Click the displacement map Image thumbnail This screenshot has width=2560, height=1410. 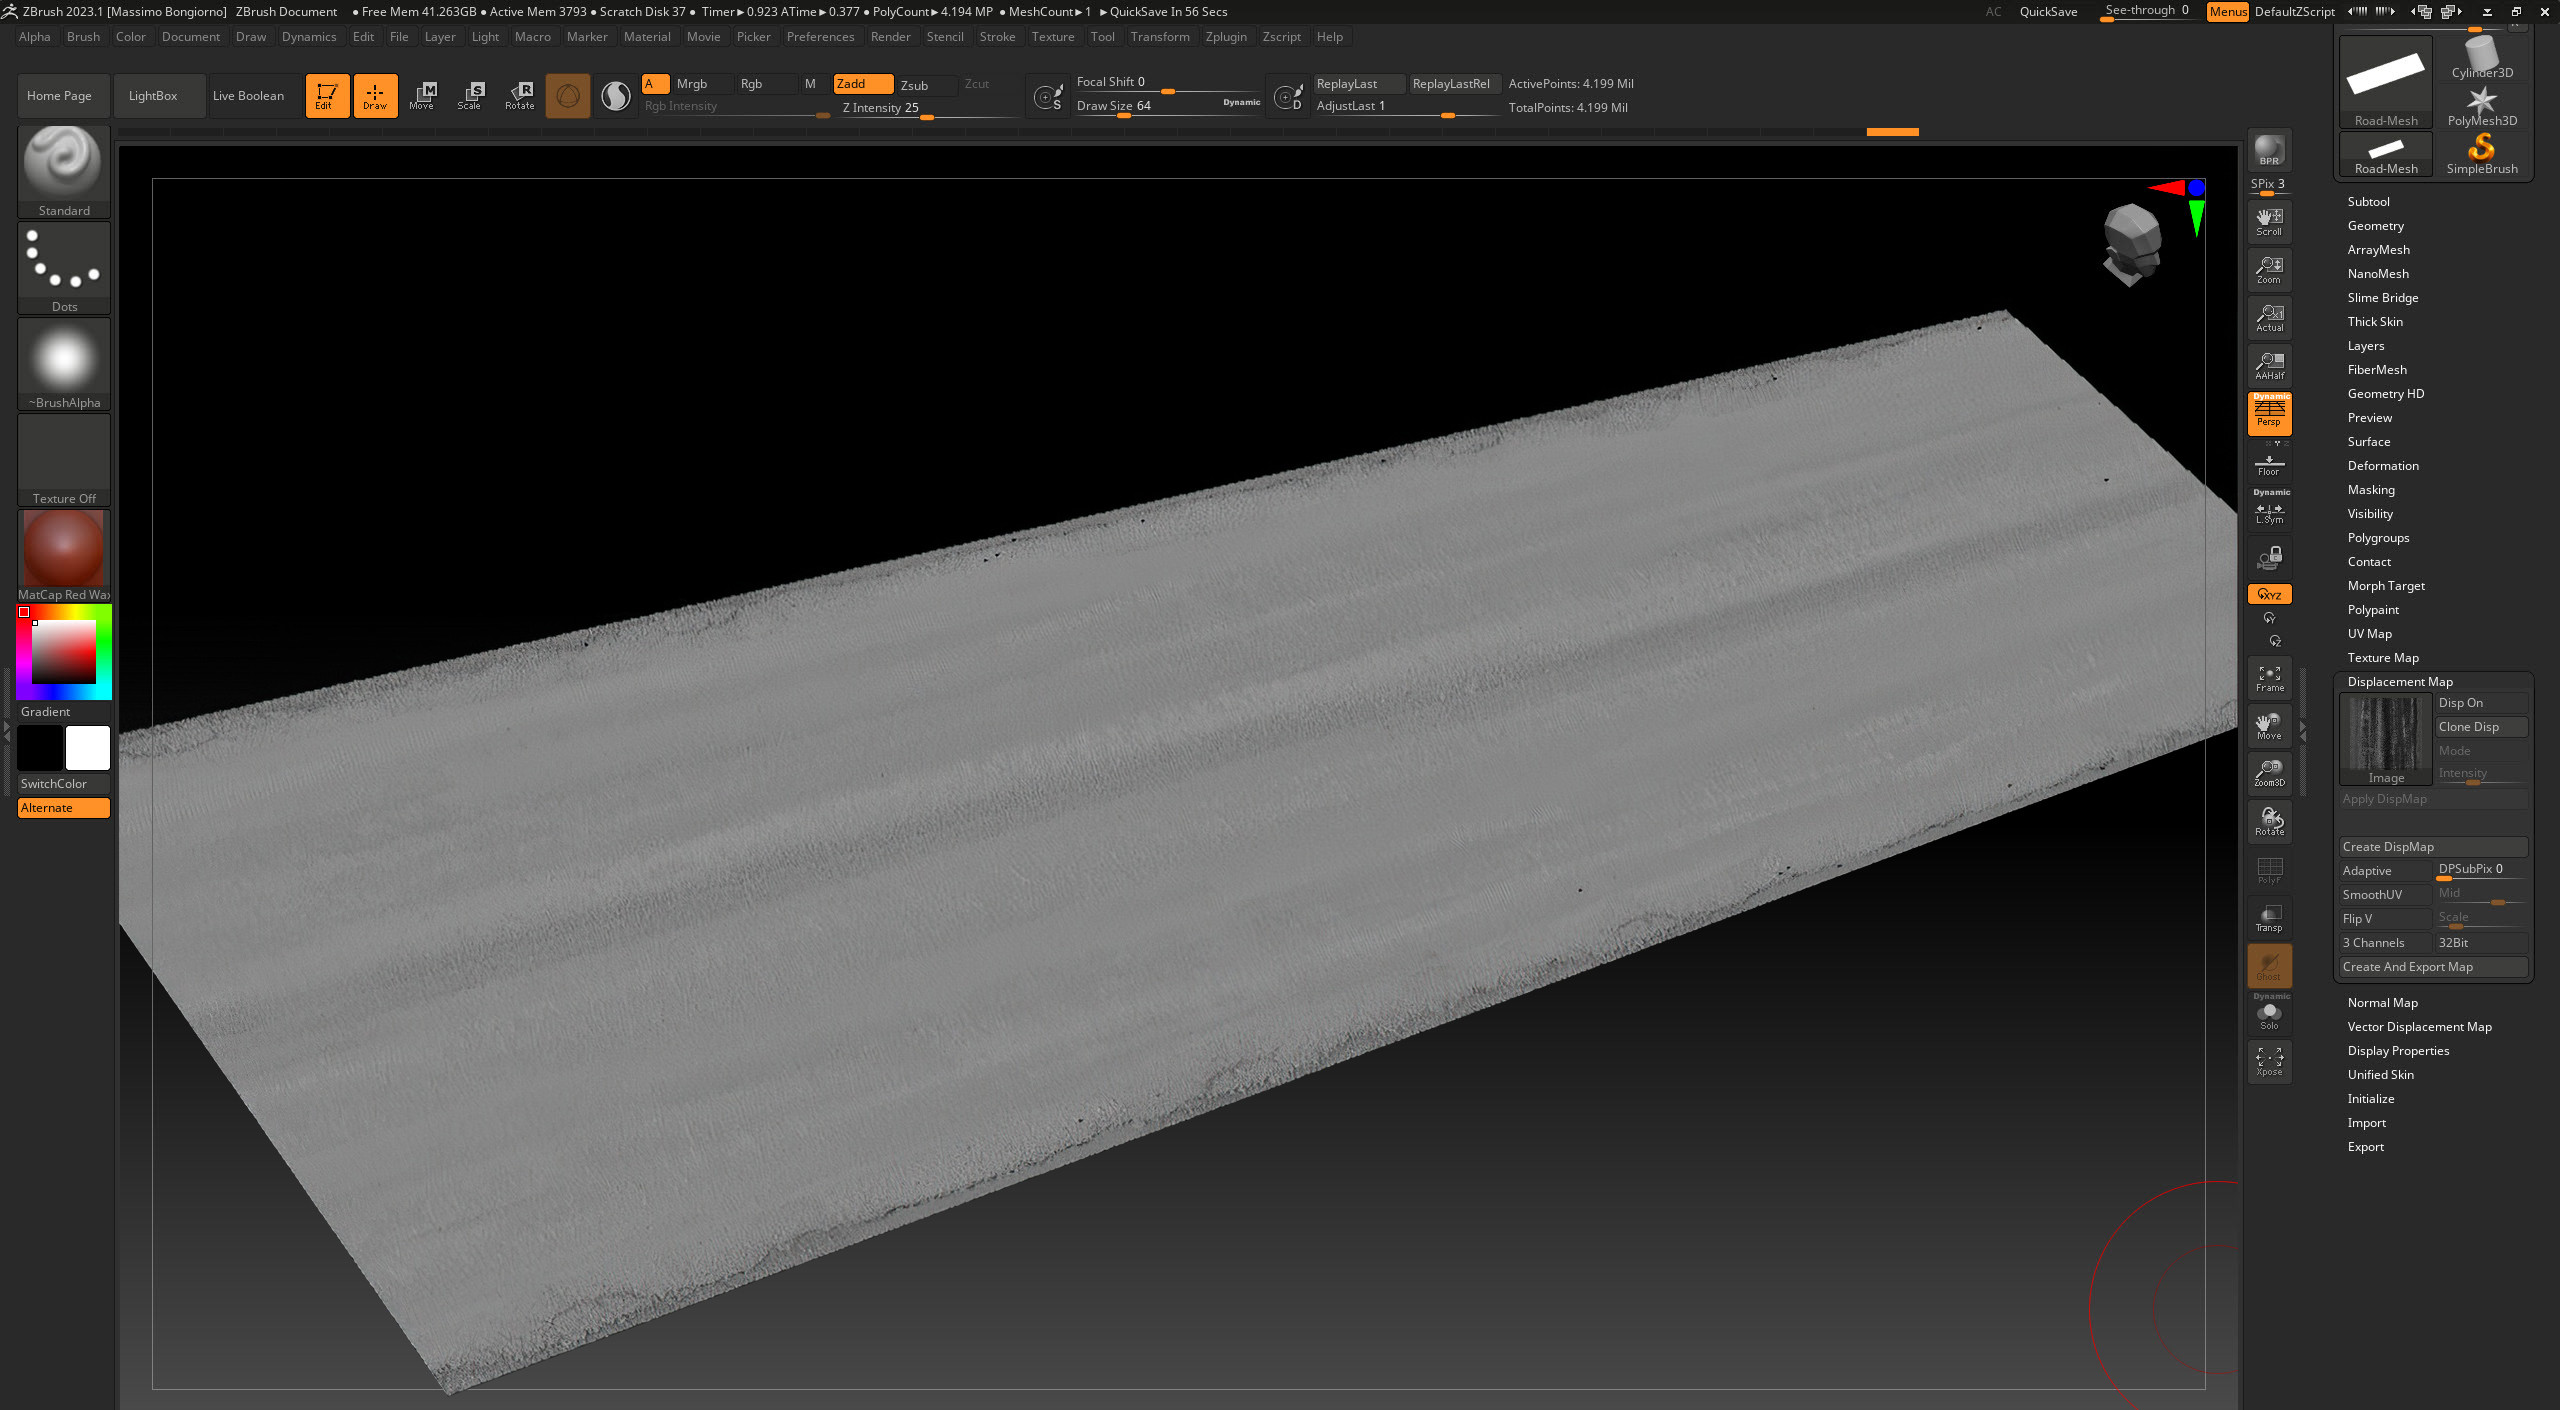pos(2386,740)
